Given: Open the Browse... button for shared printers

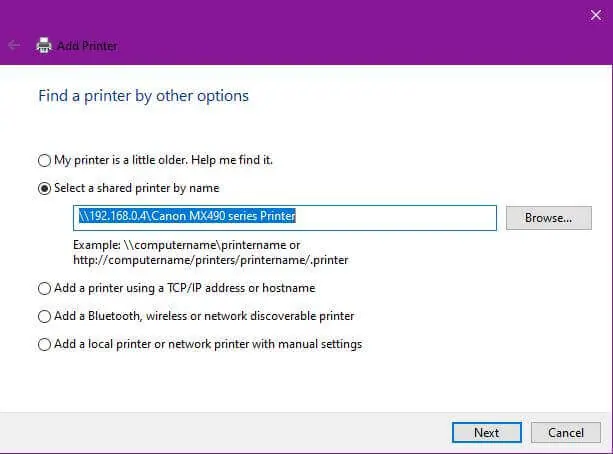Looking at the screenshot, I should click(x=548, y=218).
